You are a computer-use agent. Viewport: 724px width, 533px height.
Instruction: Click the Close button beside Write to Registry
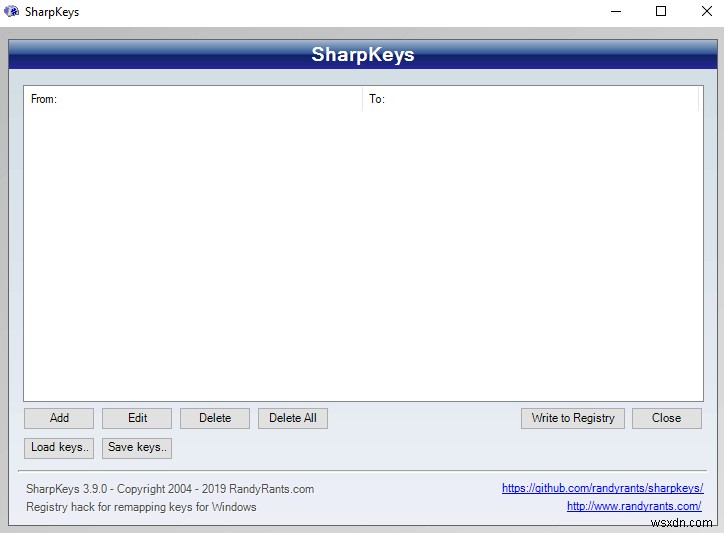click(x=667, y=418)
